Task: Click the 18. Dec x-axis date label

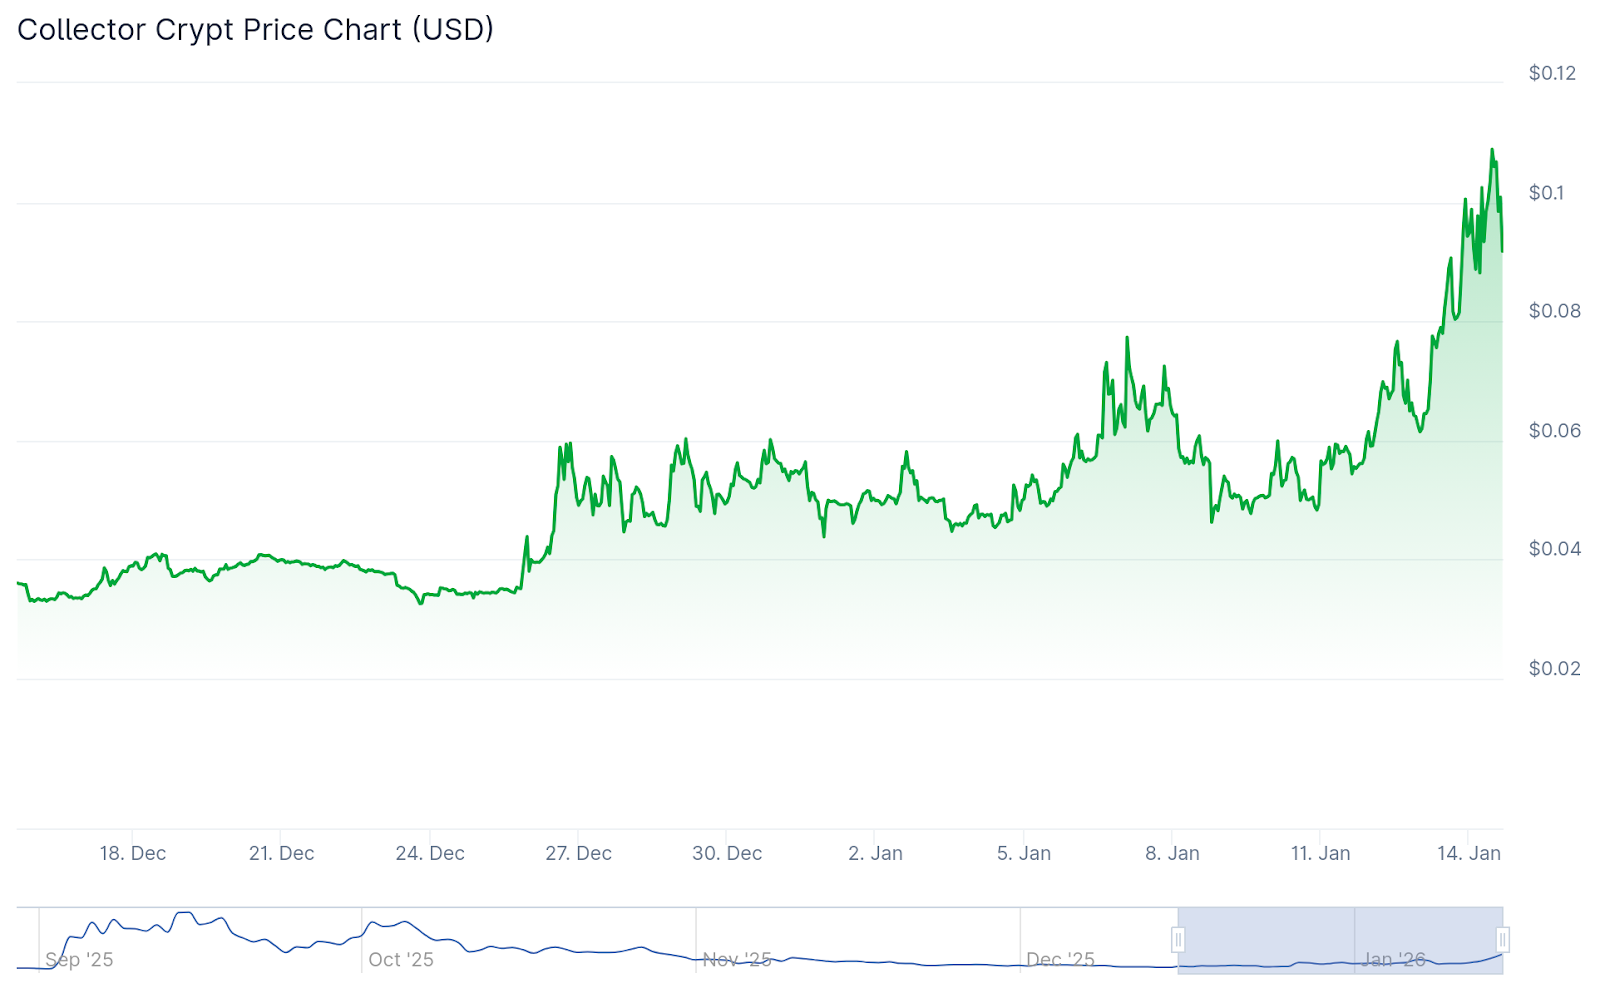Action: (x=133, y=854)
